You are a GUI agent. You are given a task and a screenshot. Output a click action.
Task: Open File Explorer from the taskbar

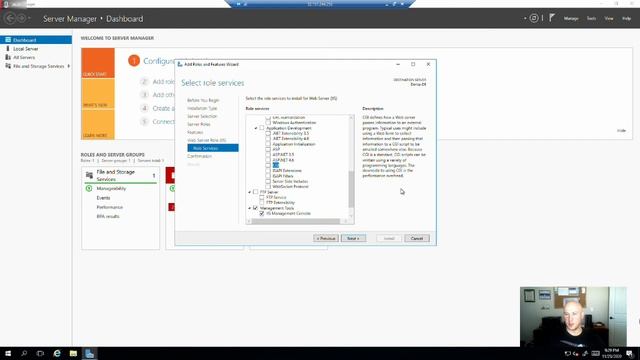click(73, 353)
